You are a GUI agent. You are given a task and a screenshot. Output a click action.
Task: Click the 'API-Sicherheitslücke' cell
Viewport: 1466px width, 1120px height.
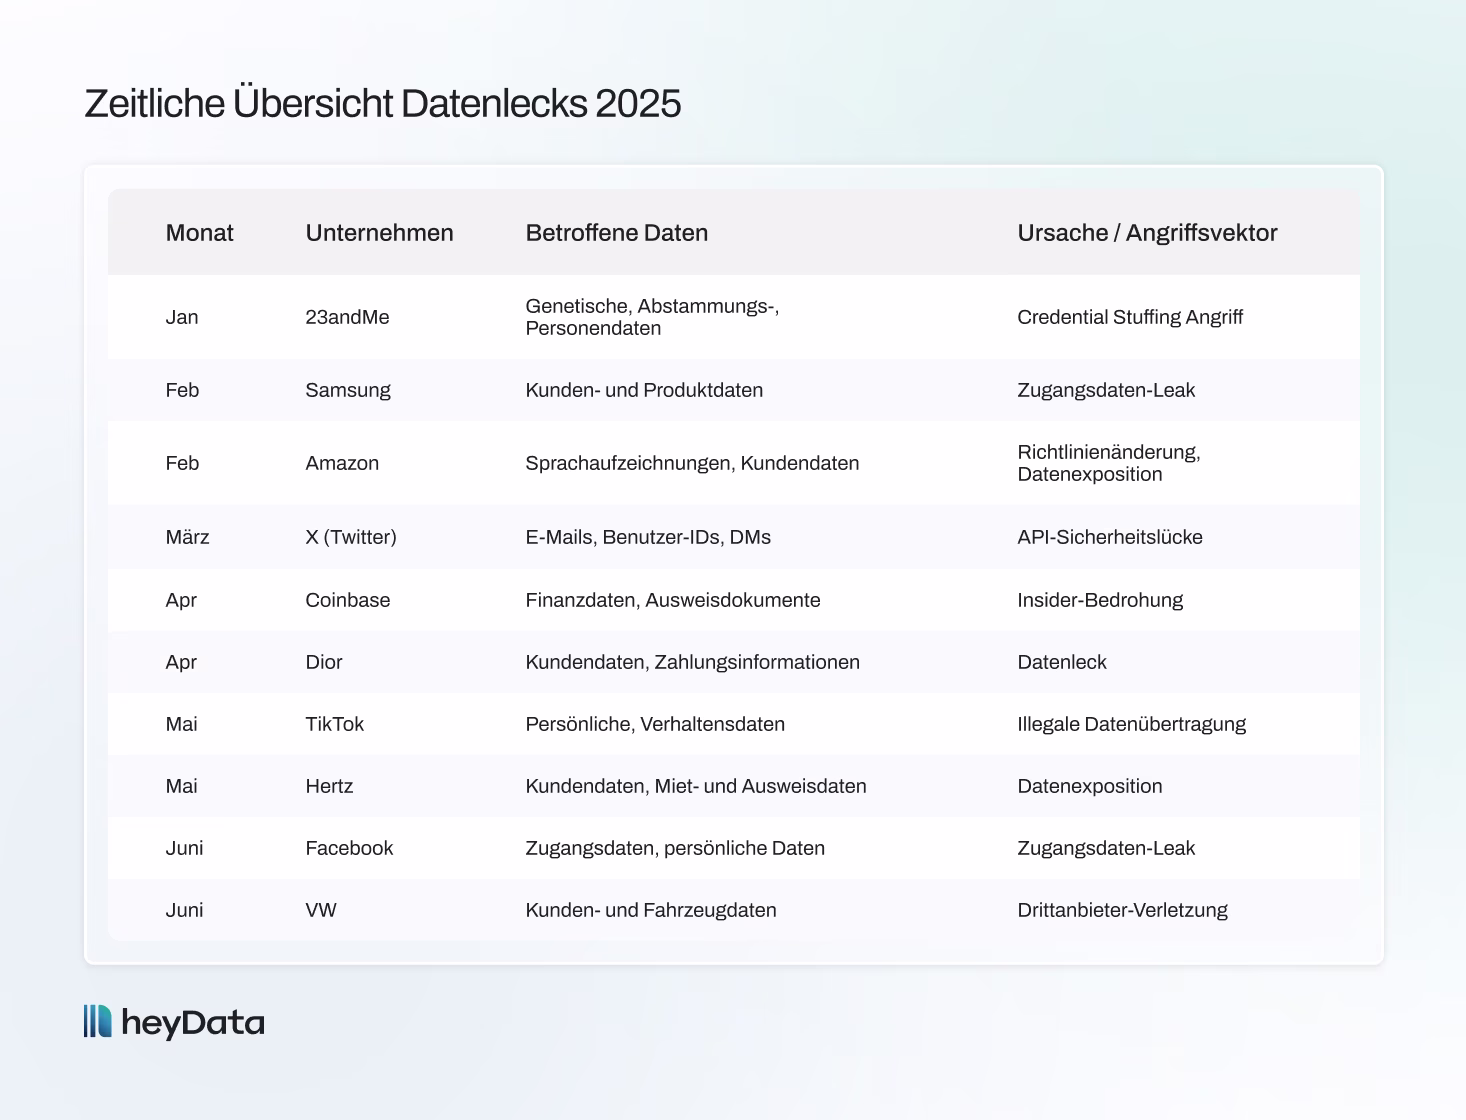pos(1110,537)
